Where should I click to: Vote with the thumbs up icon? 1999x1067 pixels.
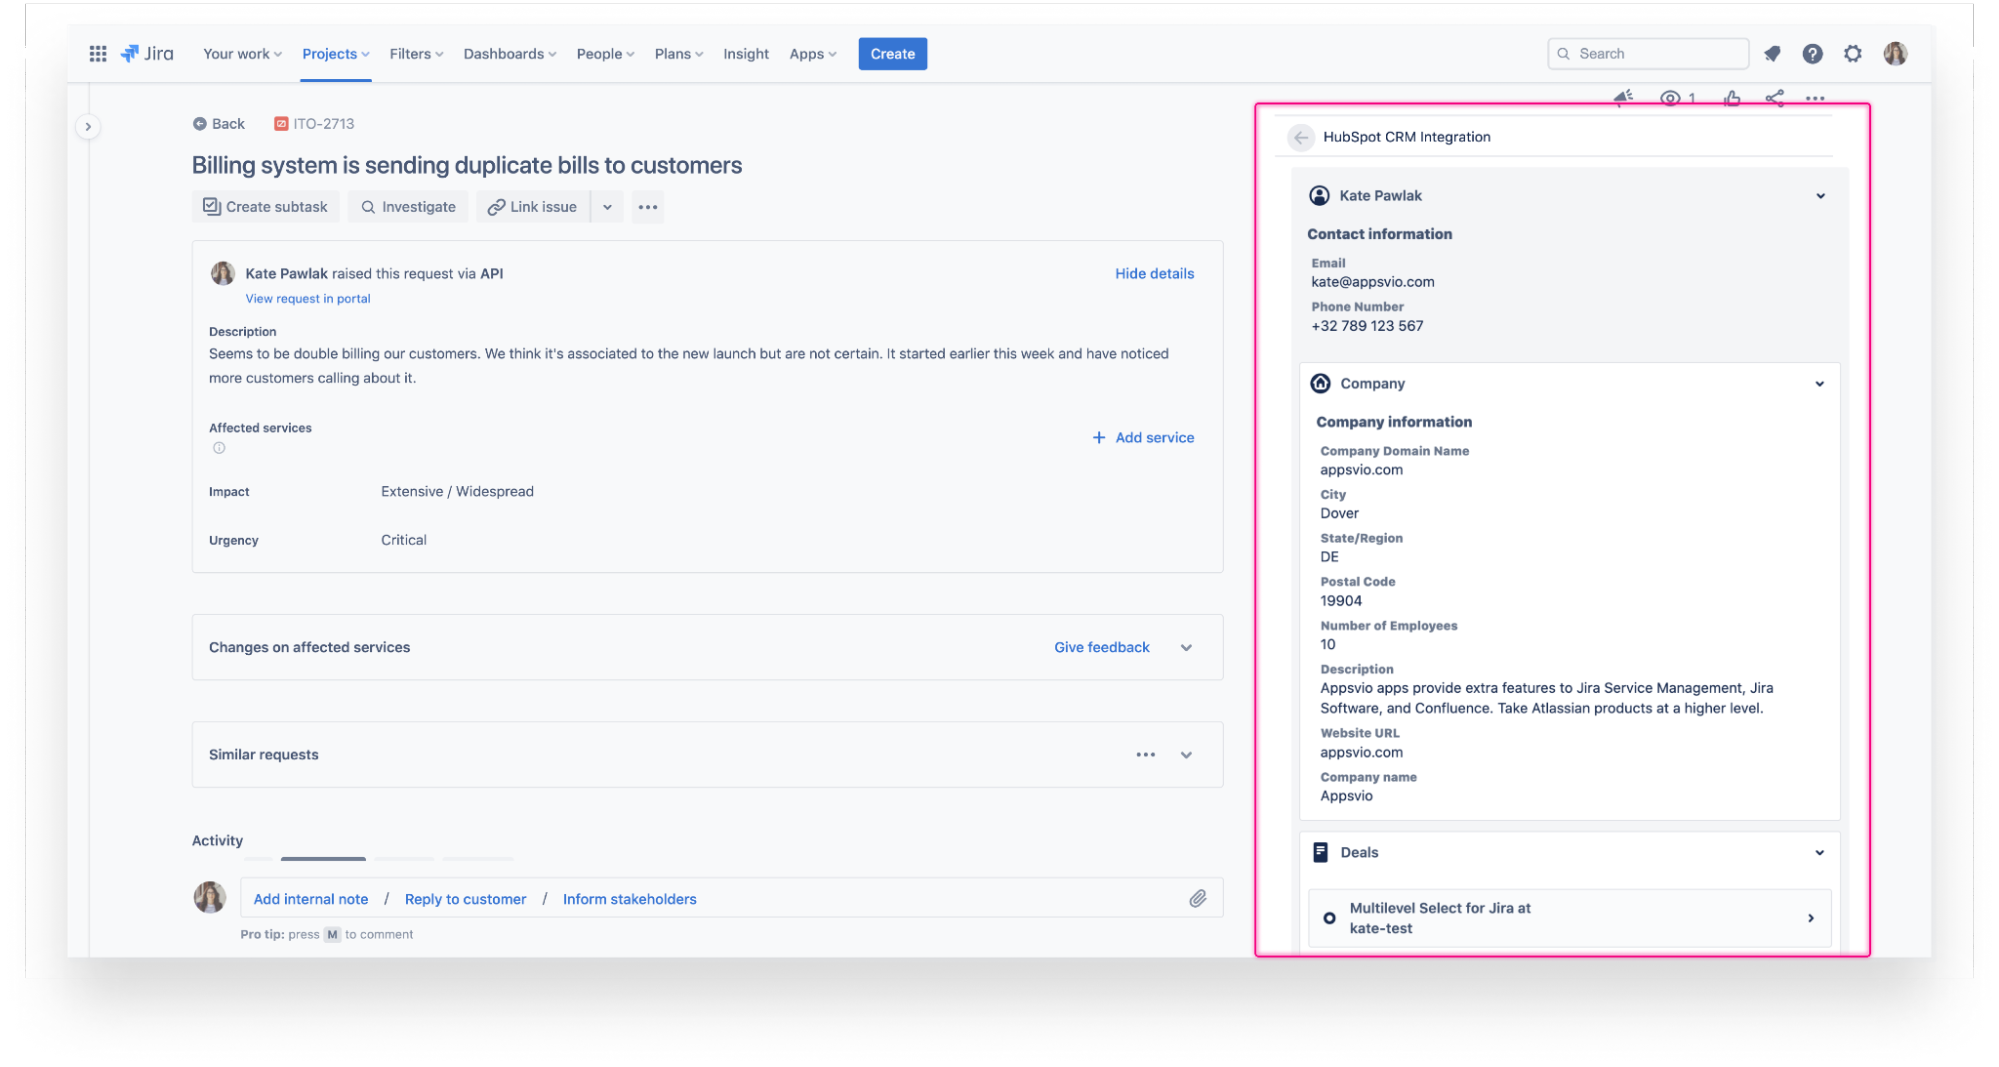pos(1732,98)
